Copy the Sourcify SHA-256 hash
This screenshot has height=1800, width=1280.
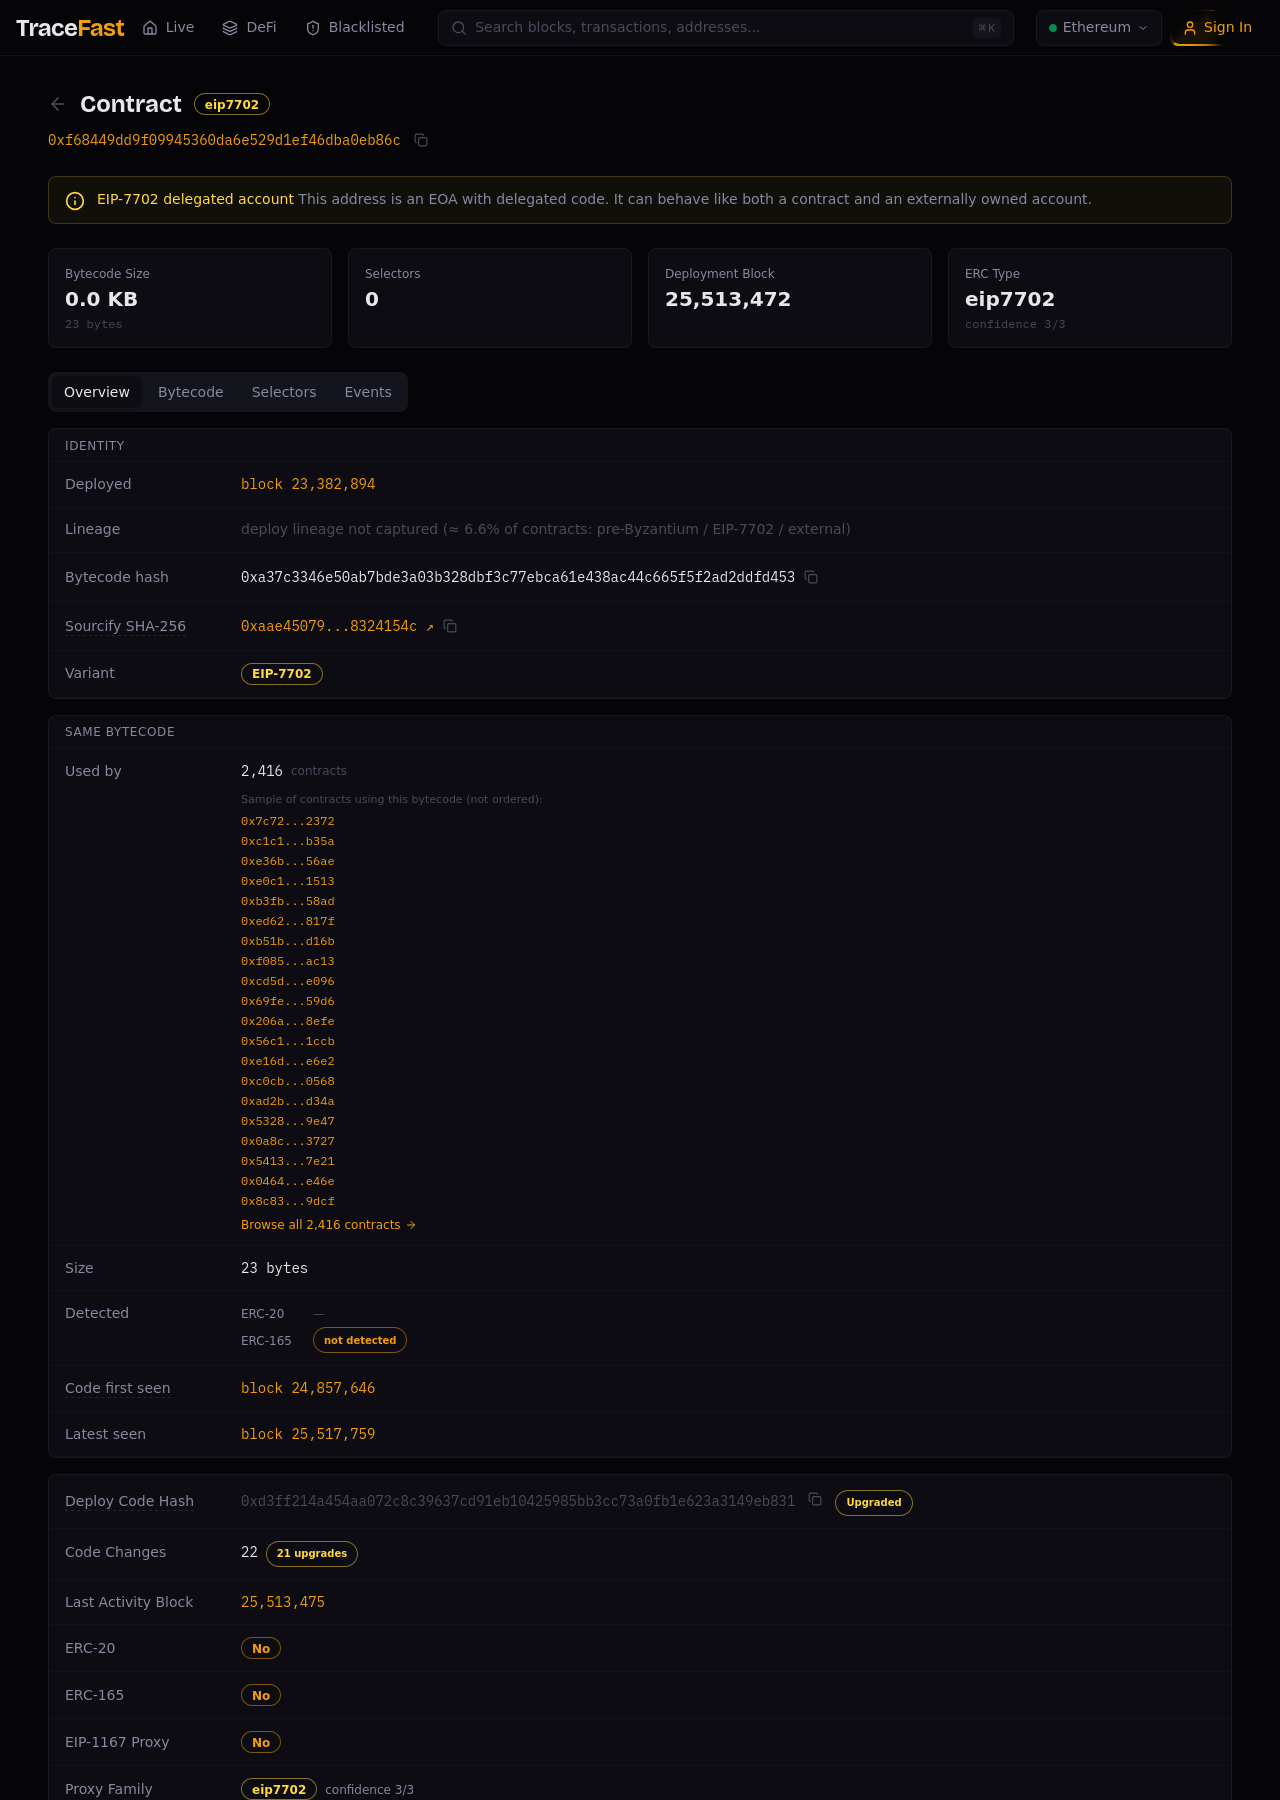(x=450, y=626)
